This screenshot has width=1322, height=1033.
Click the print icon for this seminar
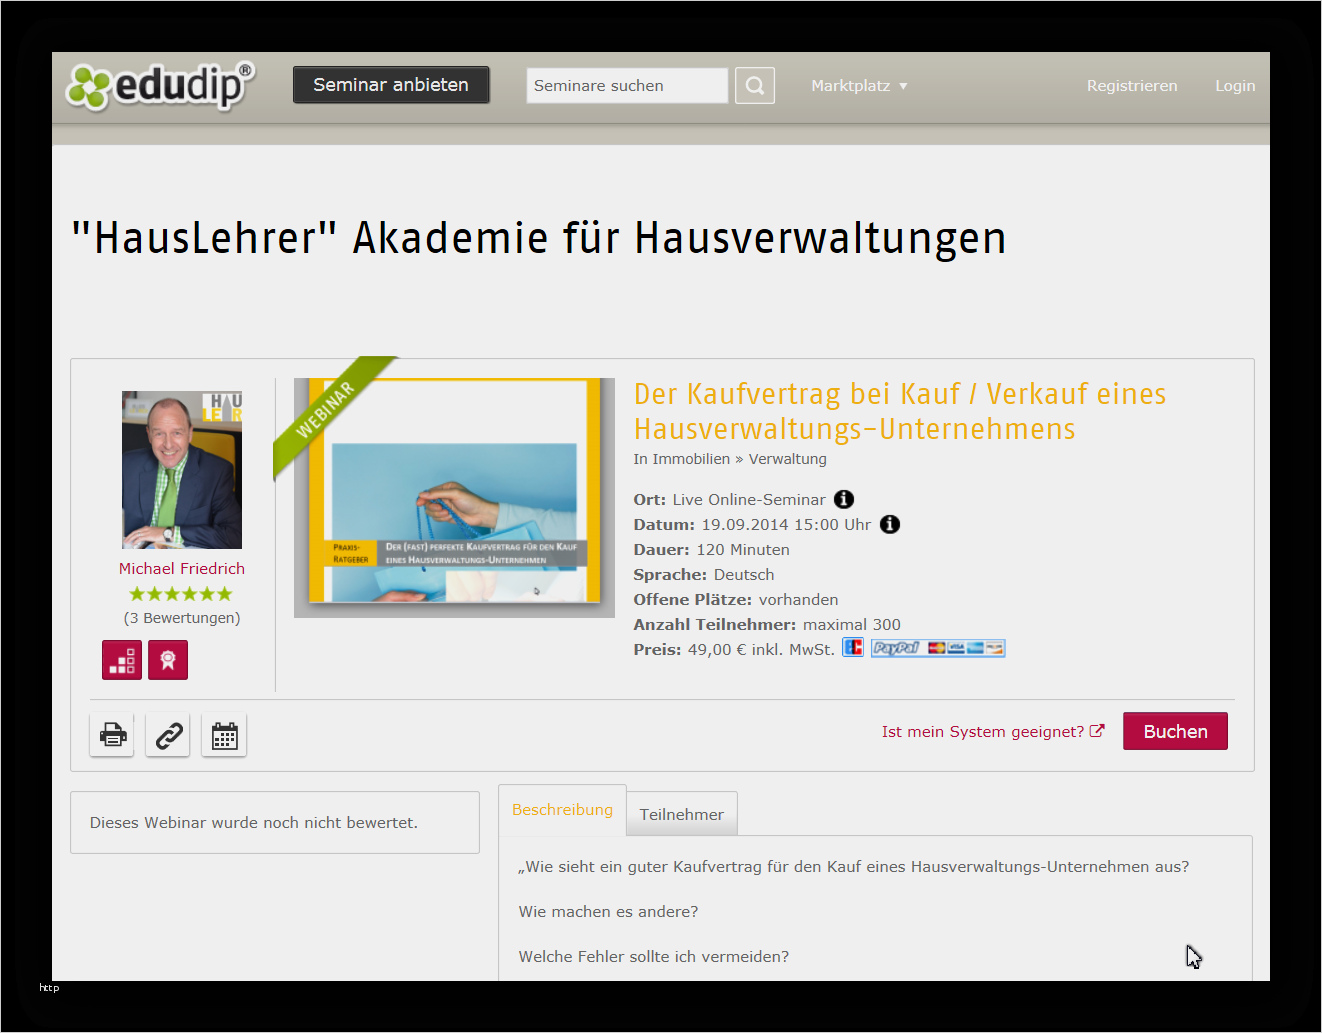[111, 735]
